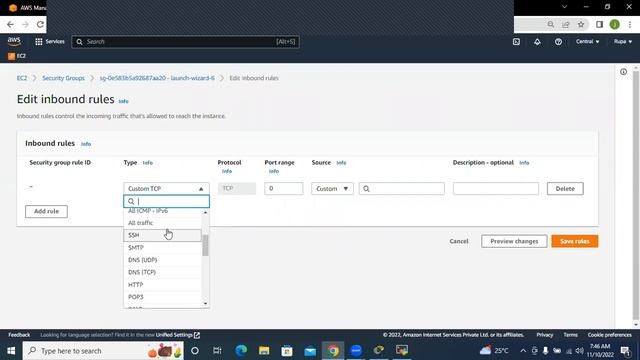
Task: Open the launch-wizard-6 security group breadcrumb
Action: tap(157, 78)
